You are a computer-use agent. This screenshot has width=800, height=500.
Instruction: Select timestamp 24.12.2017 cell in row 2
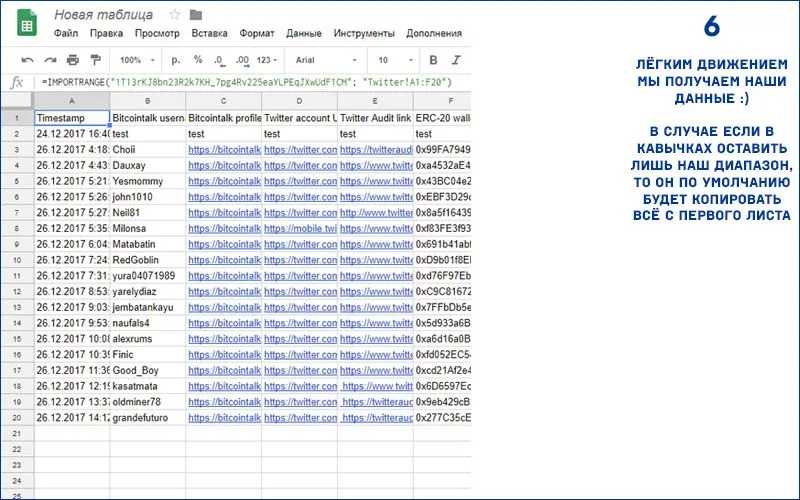(72, 134)
